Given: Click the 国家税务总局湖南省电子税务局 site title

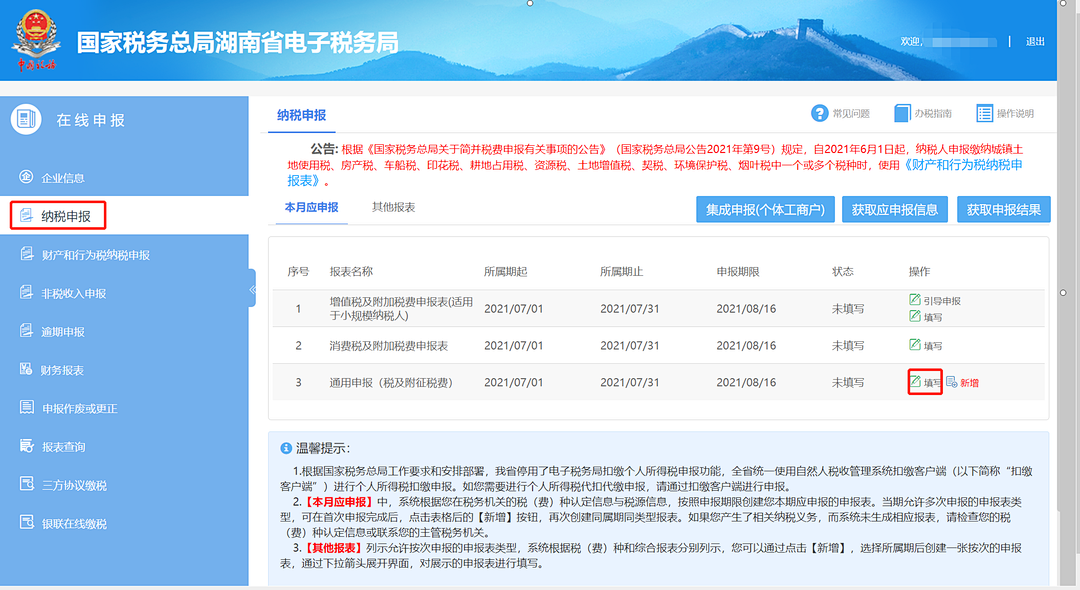Looking at the screenshot, I should [238, 43].
